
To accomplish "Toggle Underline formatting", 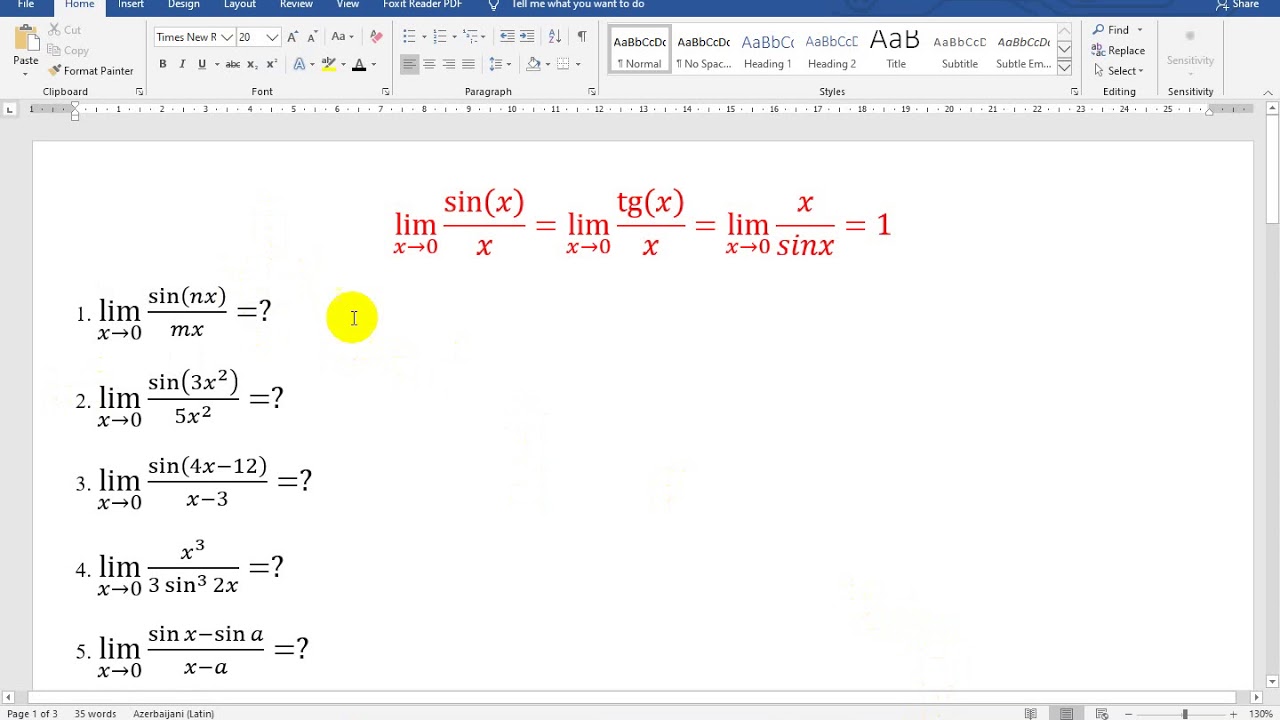I will coord(201,64).
